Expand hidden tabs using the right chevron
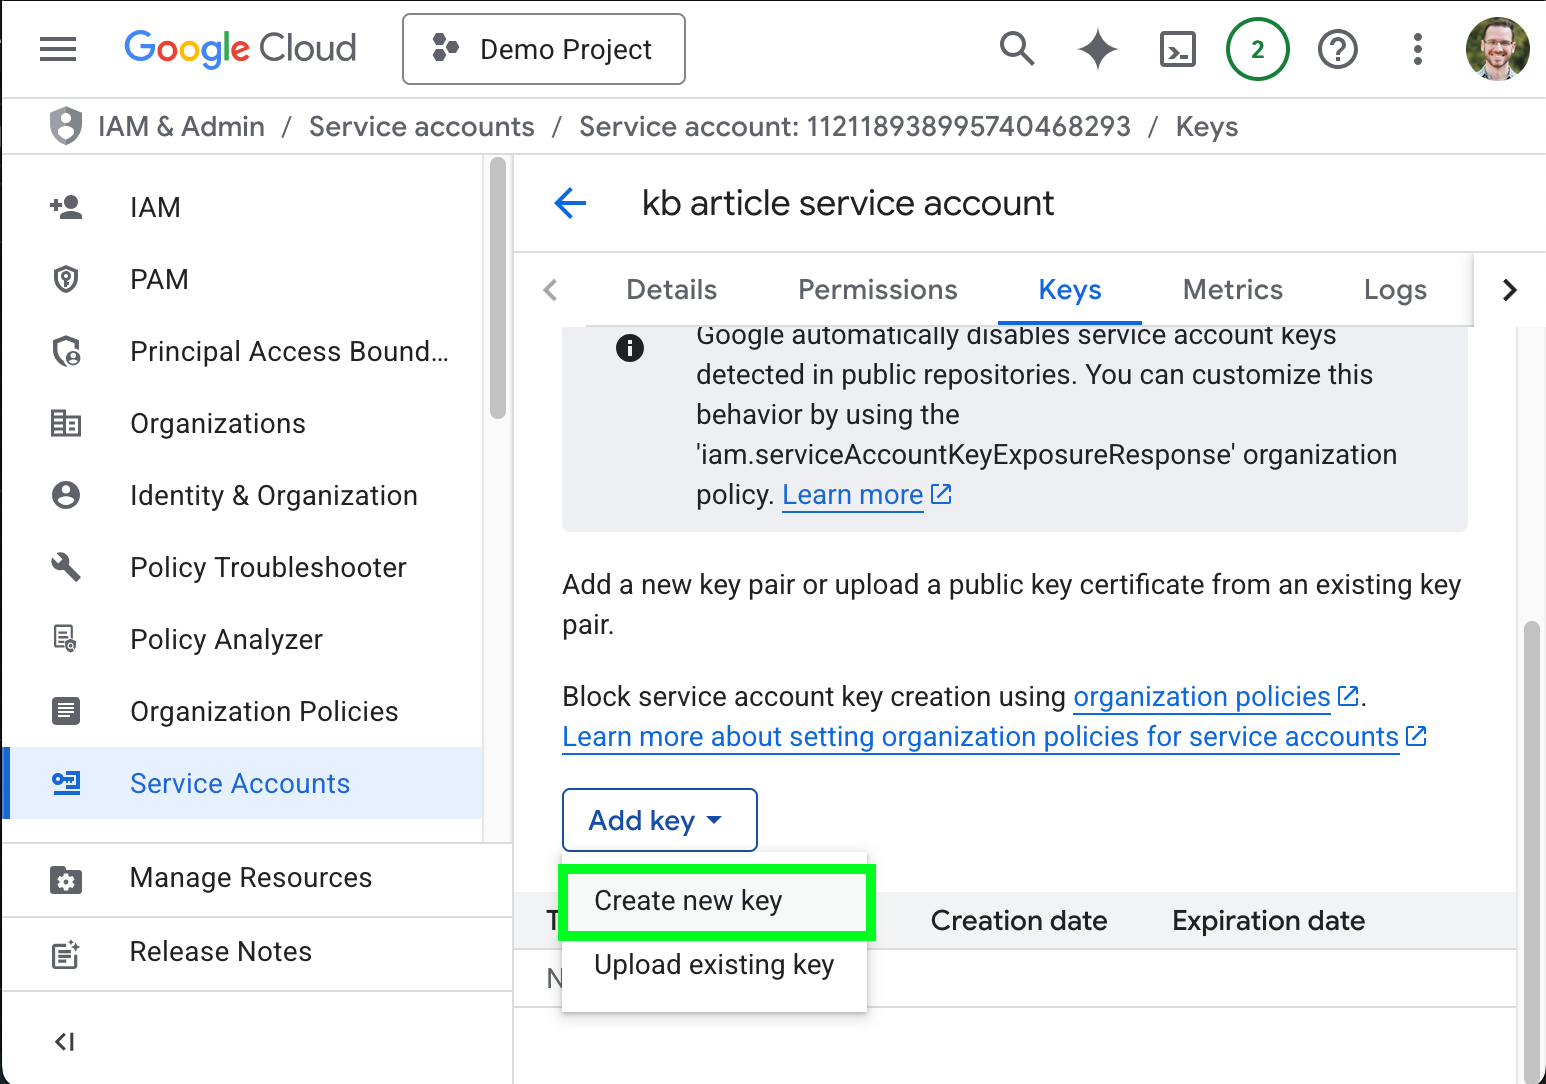 [1509, 290]
